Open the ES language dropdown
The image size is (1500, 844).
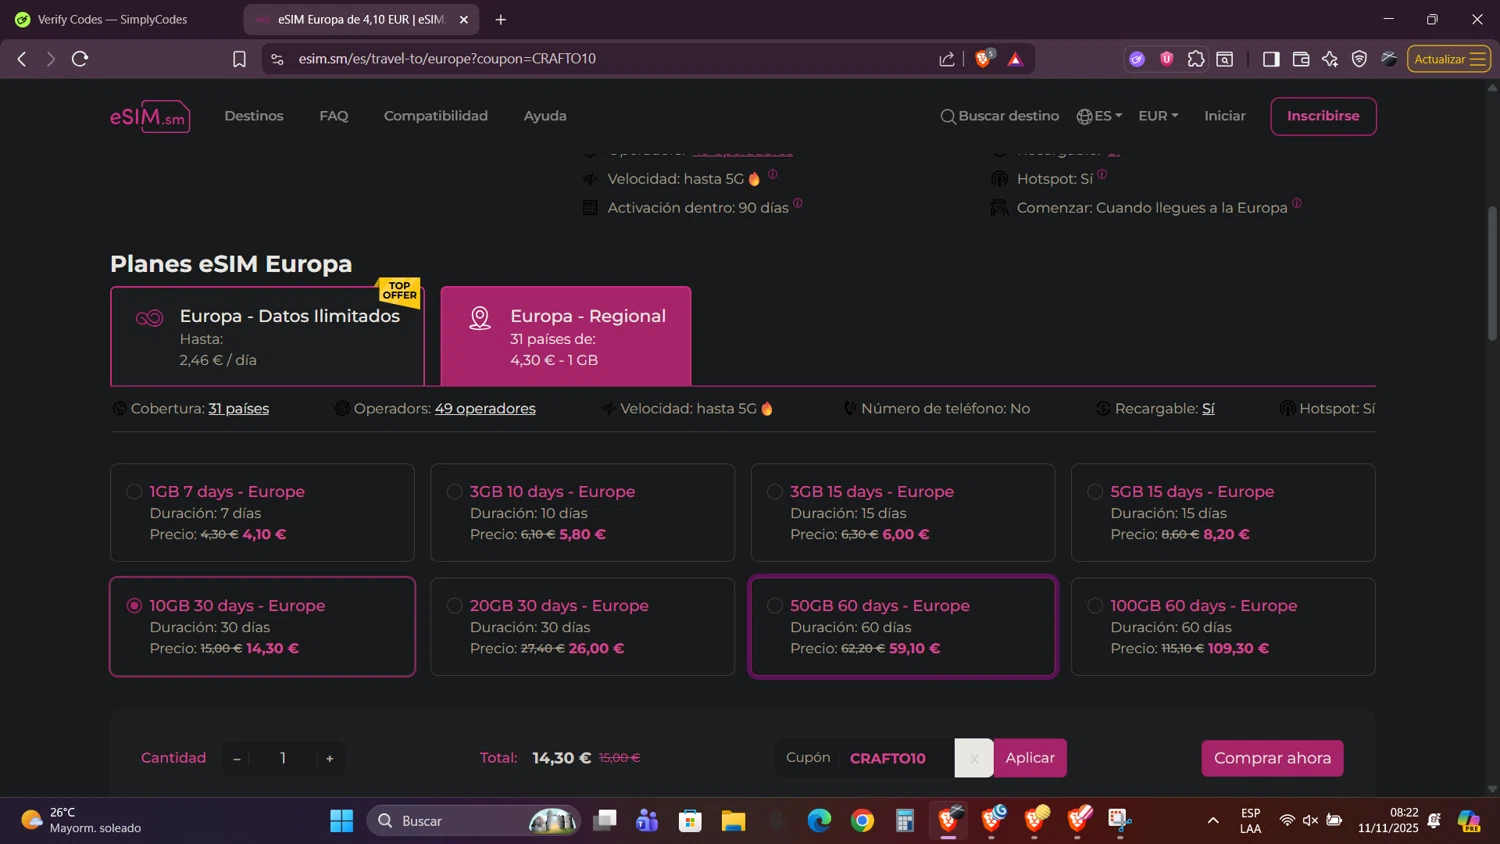point(1099,116)
